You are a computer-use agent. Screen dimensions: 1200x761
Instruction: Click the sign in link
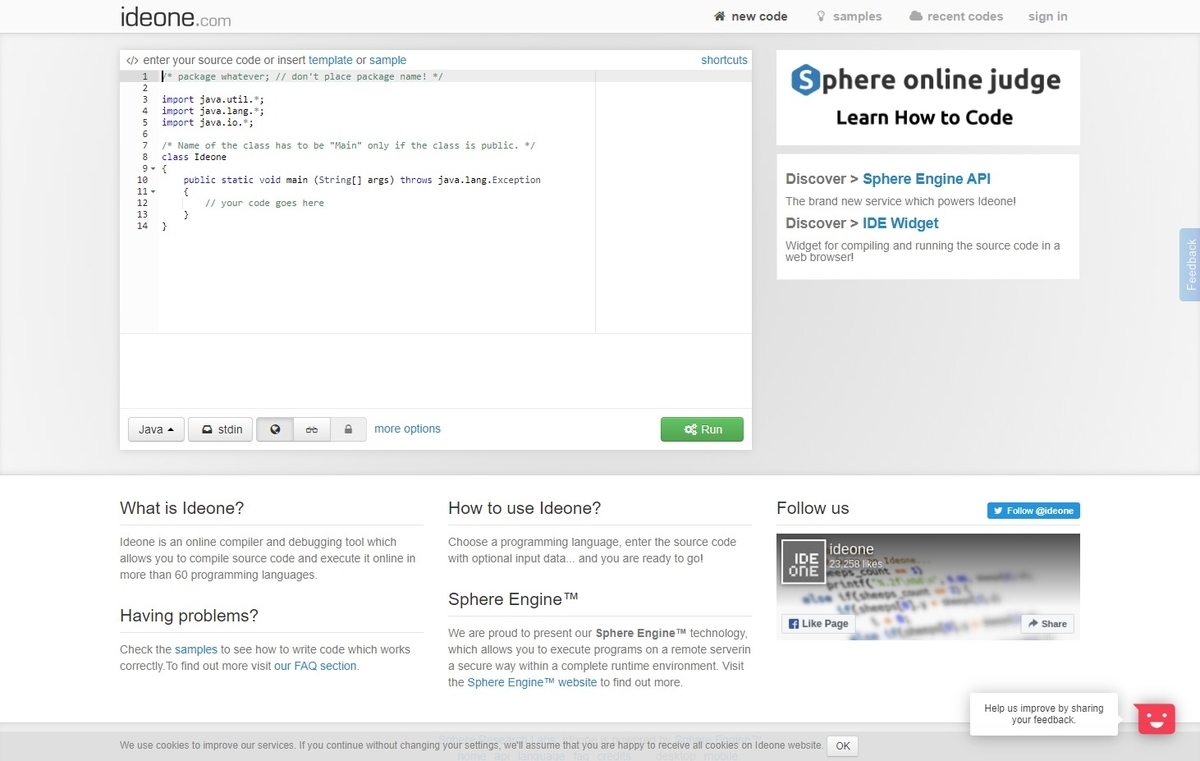[x=1048, y=16]
